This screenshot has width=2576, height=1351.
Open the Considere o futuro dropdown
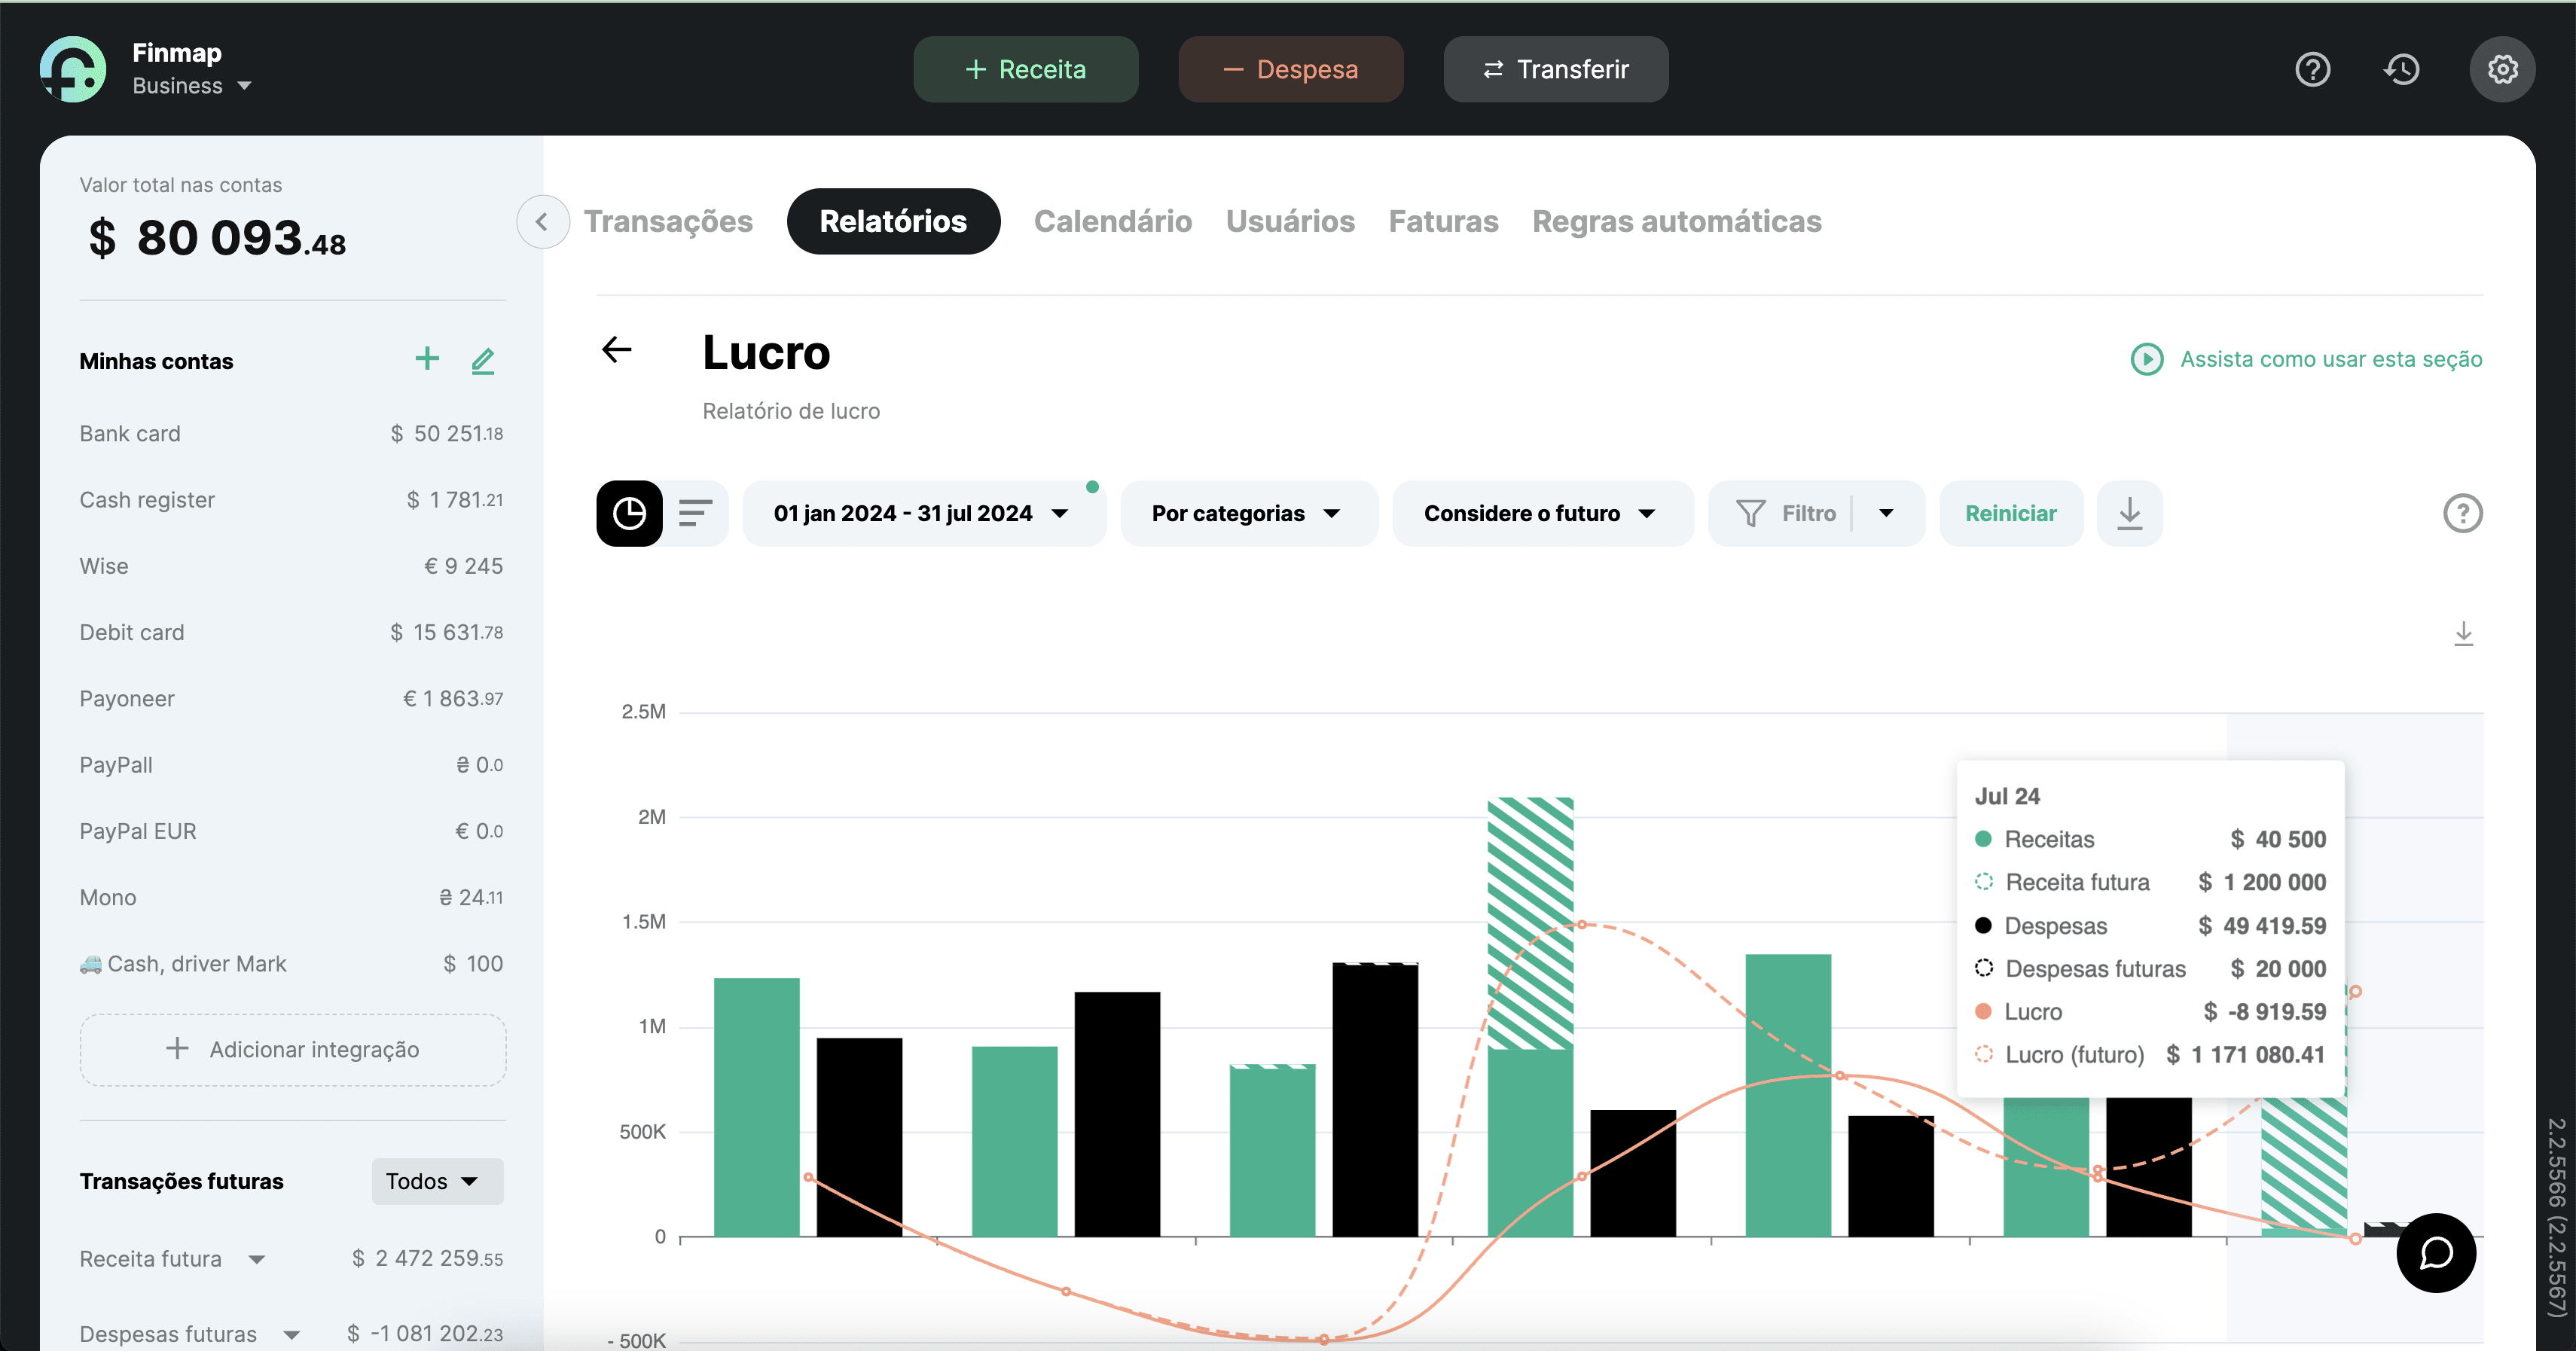(1540, 513)
